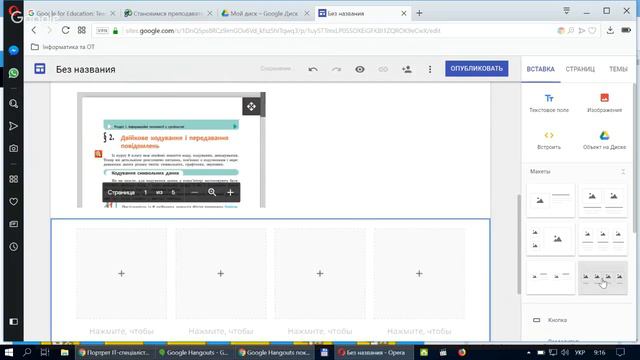Image resolution: width=640 pixels, height=360 pixels.
Task: Add editors with the person-plus icon
Action: [x=407, y=69]
